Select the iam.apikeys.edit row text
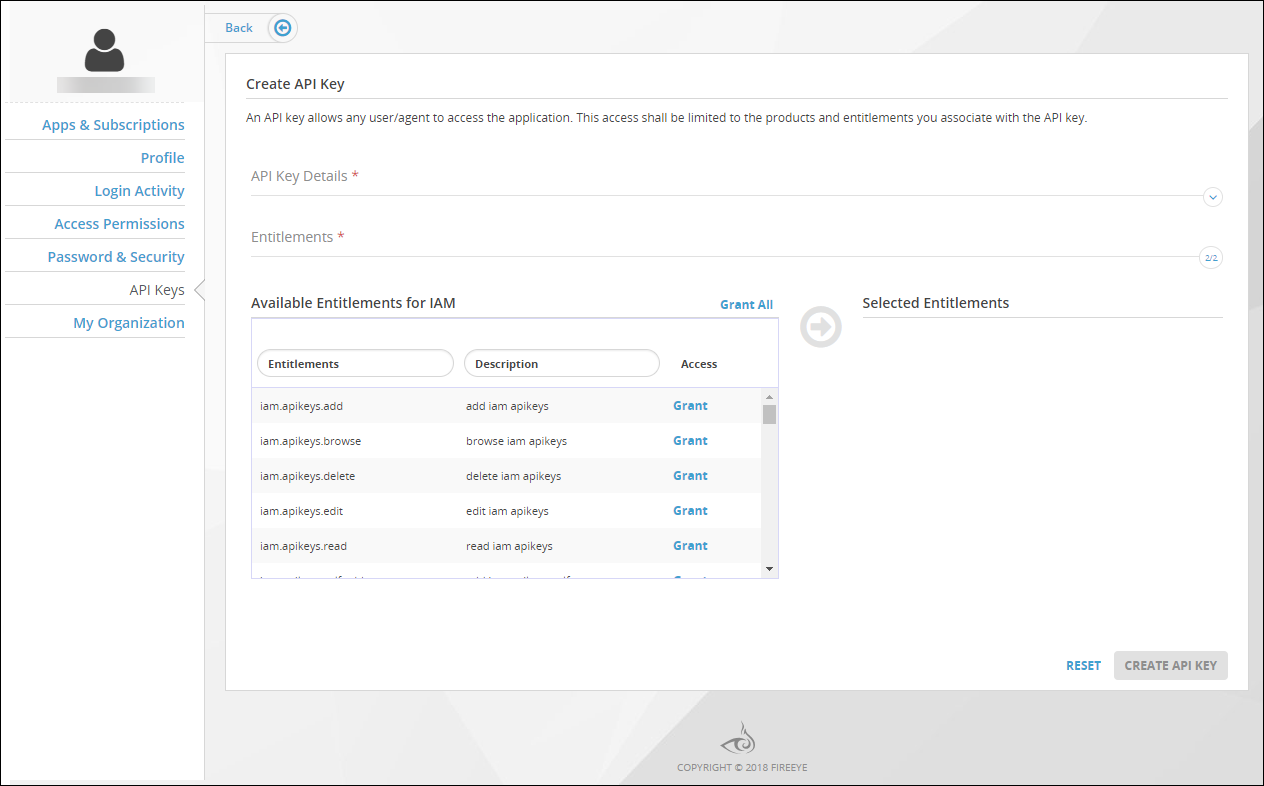 coord(301,511)
